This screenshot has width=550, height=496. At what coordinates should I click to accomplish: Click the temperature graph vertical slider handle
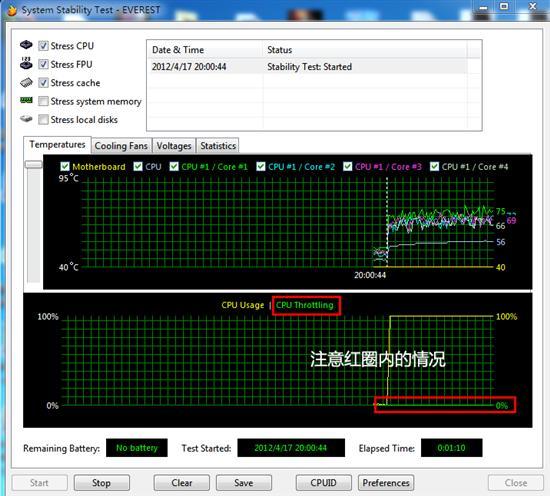click(x=34, y=164)
